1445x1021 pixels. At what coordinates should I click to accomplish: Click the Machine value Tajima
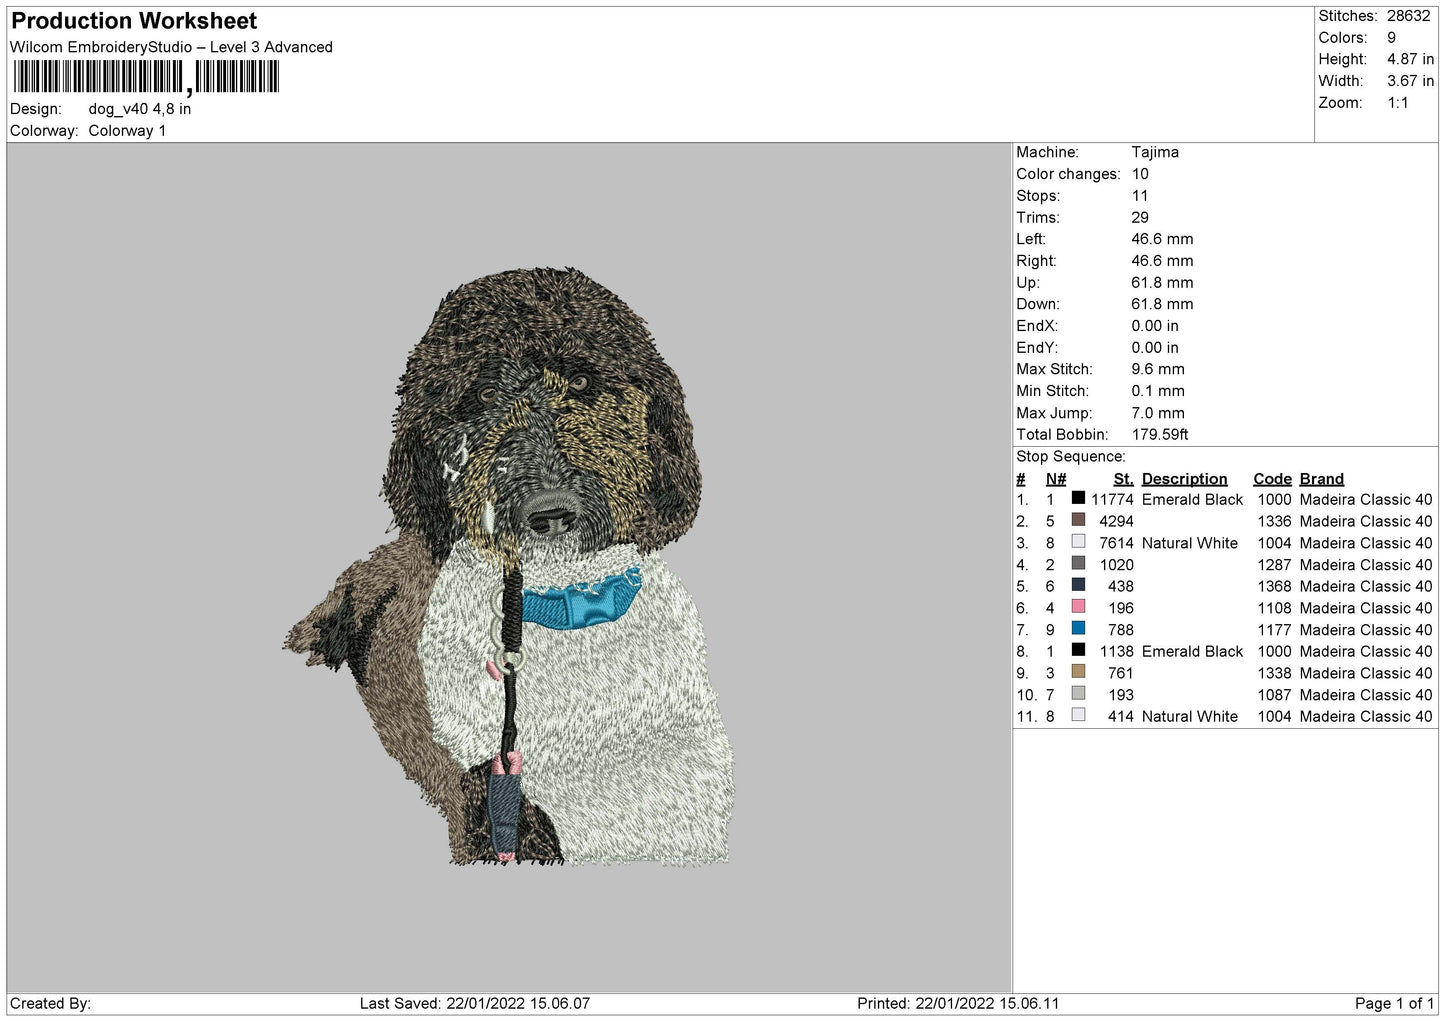1155,152
